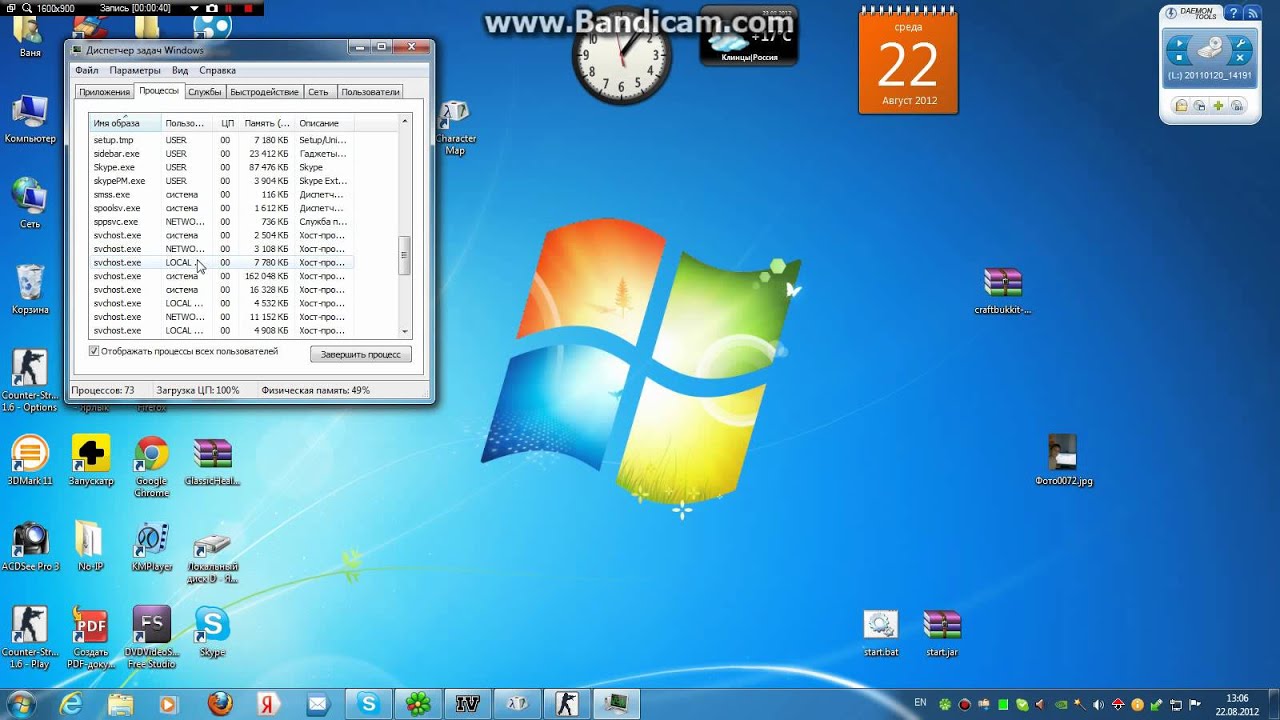Select the spoolsv.exe process row
The height and width of the screenshot is (720, 1280).
(x=221, y=208)
